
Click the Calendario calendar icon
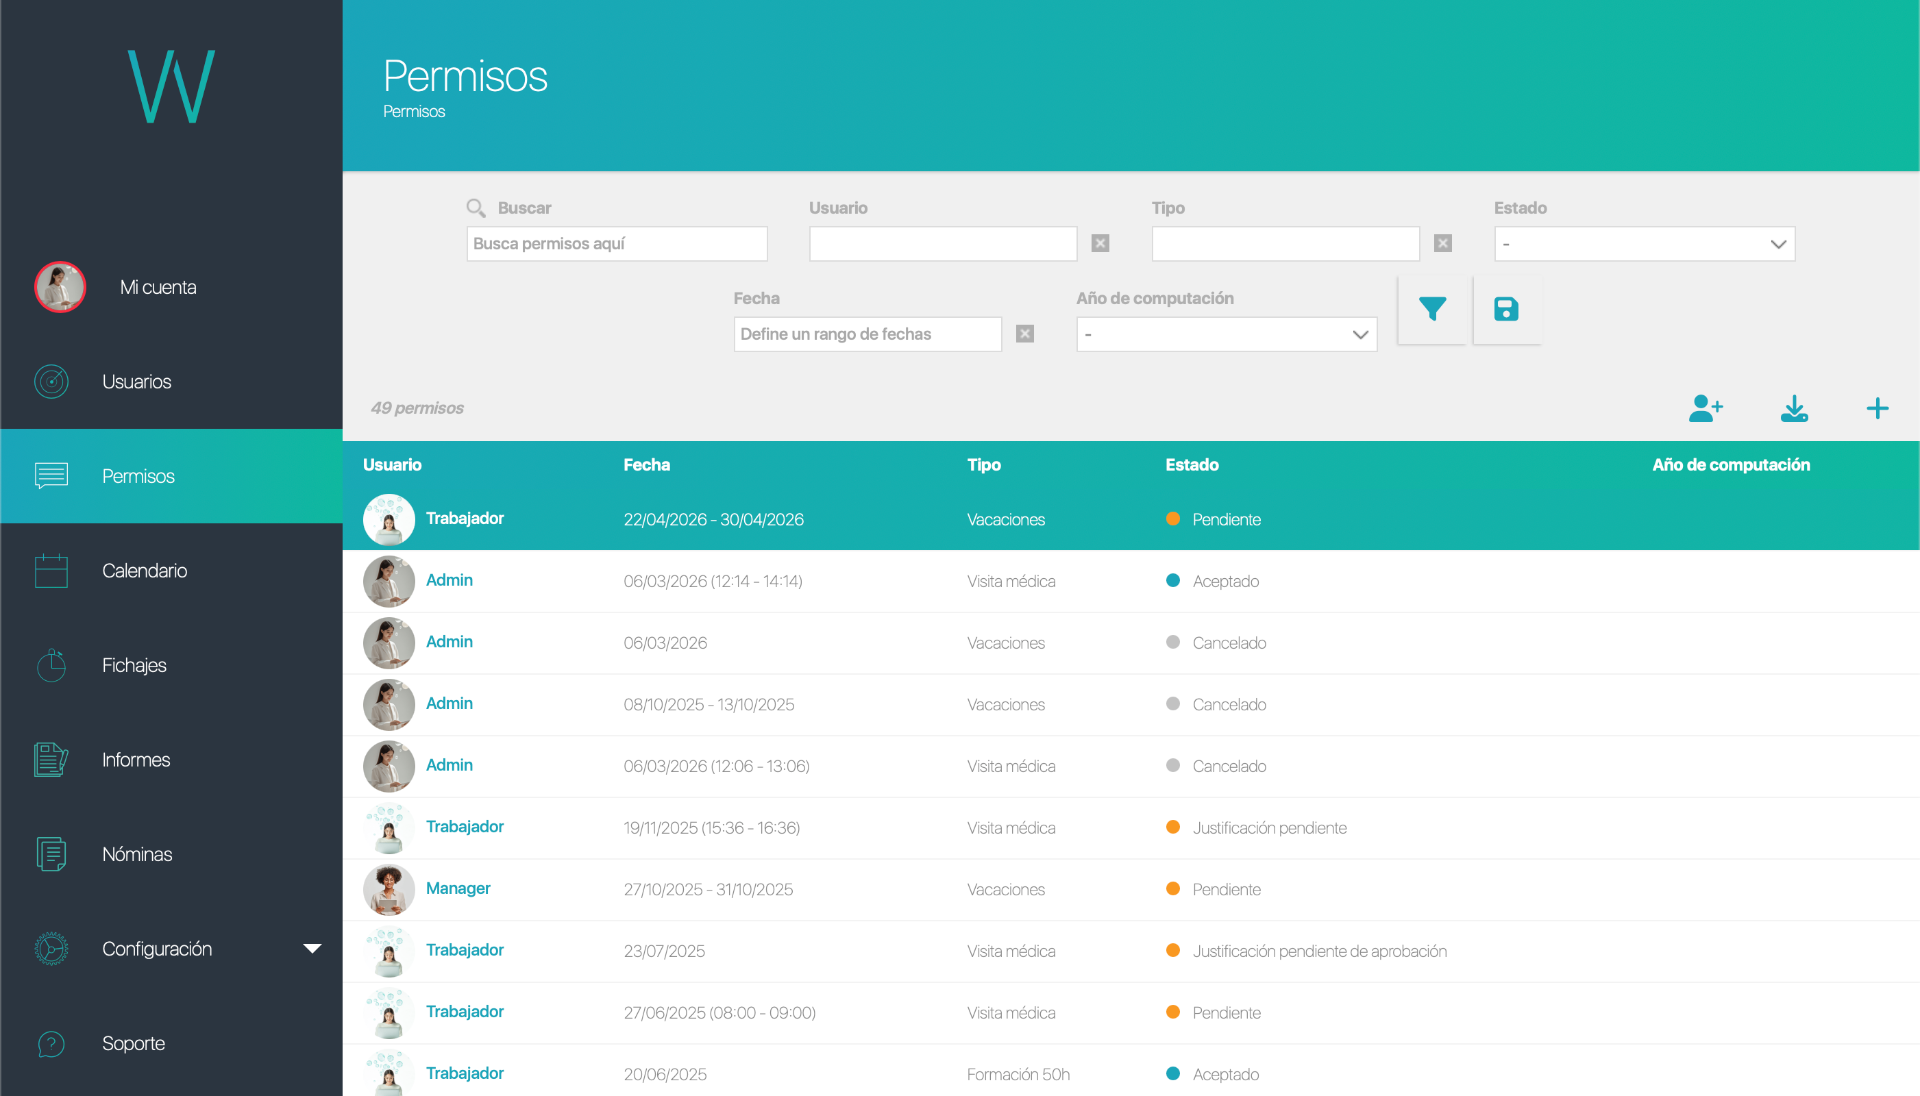point(51,571)
